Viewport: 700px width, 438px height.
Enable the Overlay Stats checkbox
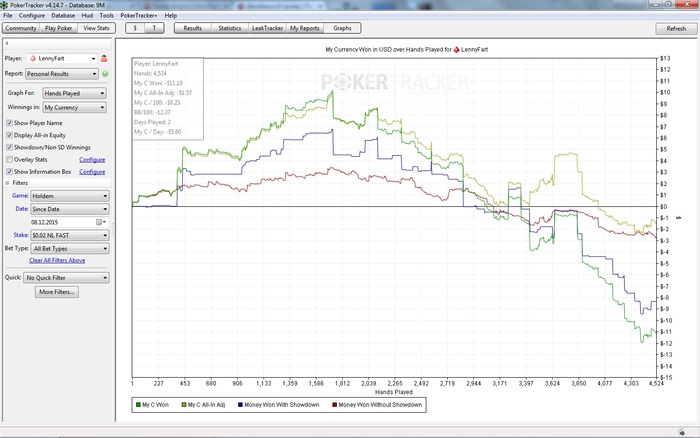click(x=9, y=159)
